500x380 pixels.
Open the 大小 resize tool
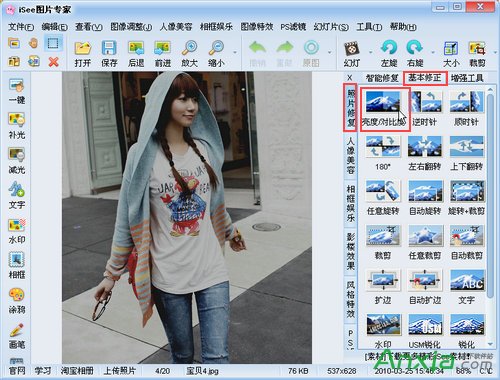451,53
